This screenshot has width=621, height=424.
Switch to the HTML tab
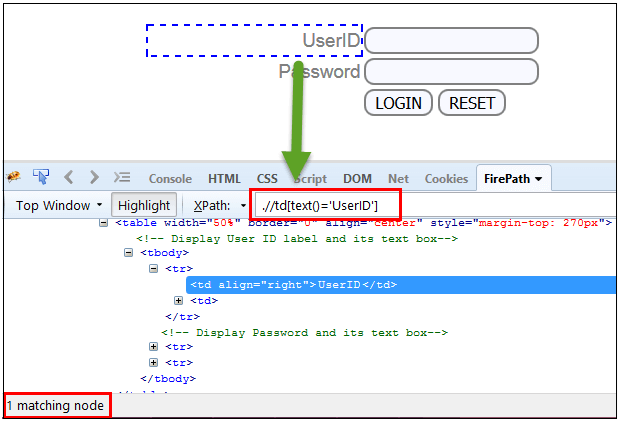pyautogui.click(x=224, y=179)
